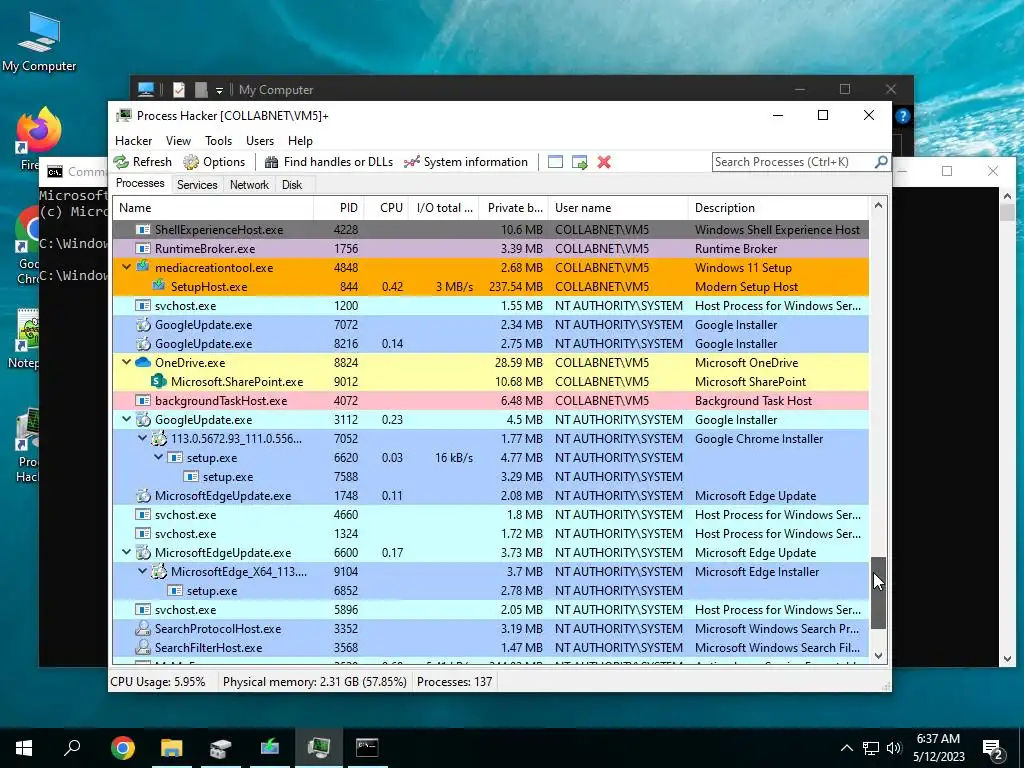The image size is (1024, 768).
Task: Click the OneDrive.exe cloud icon
Action: click(x=143, y=362)
